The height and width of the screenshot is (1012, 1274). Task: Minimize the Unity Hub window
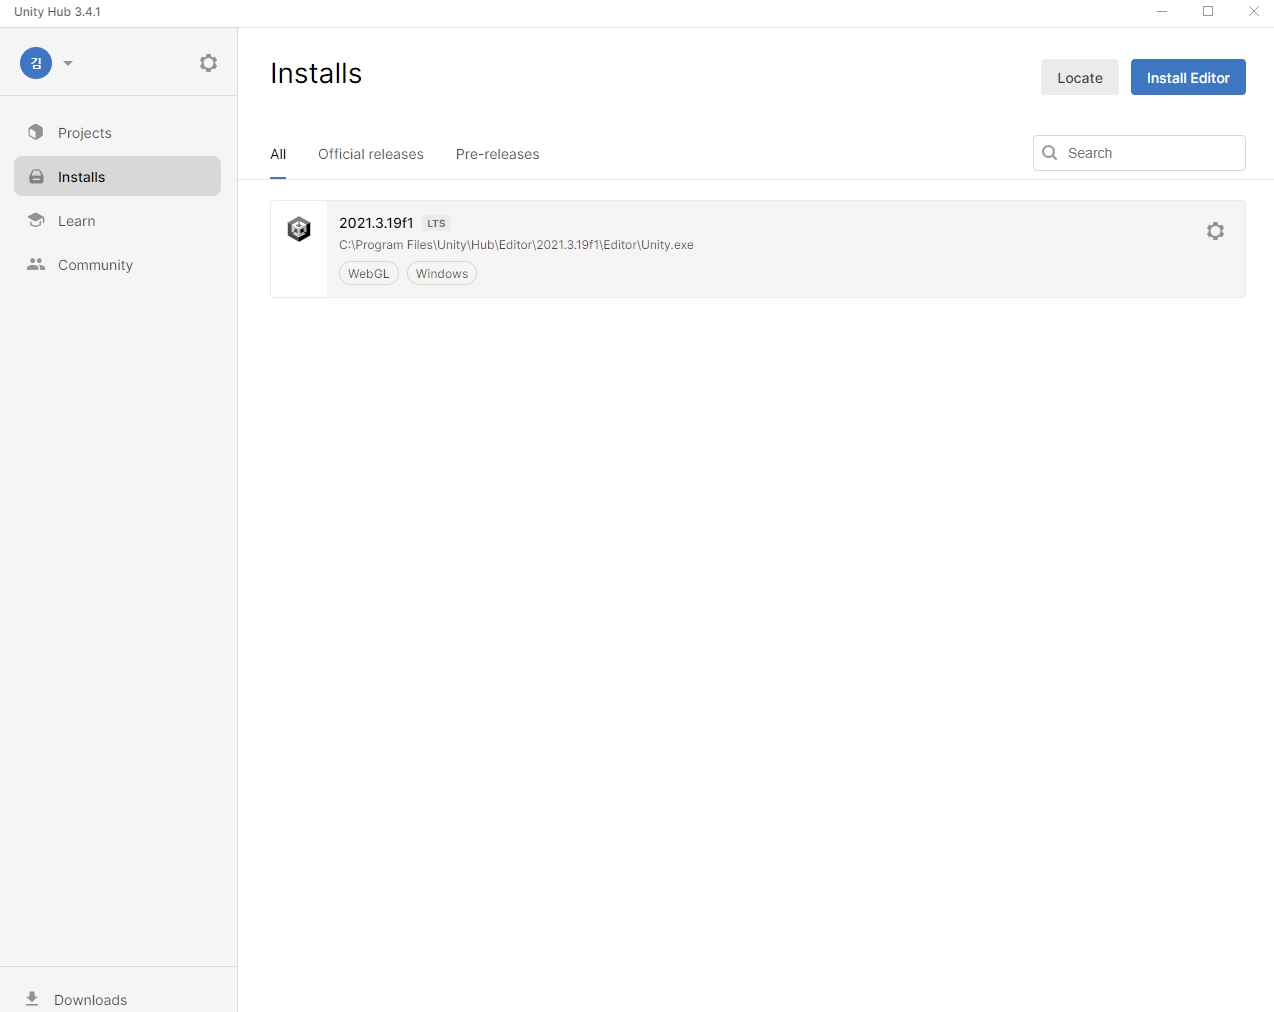1162,12
